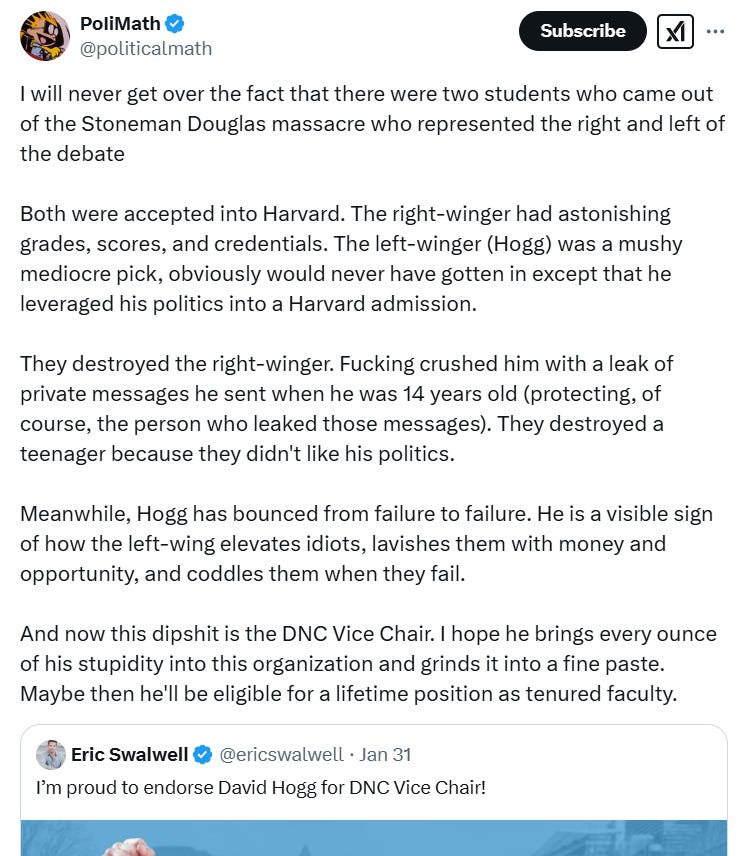Image resolution: width=745 pixels, height=856 pixels.
Task: Subscribe to PoliMath
Action: [582, 31]
